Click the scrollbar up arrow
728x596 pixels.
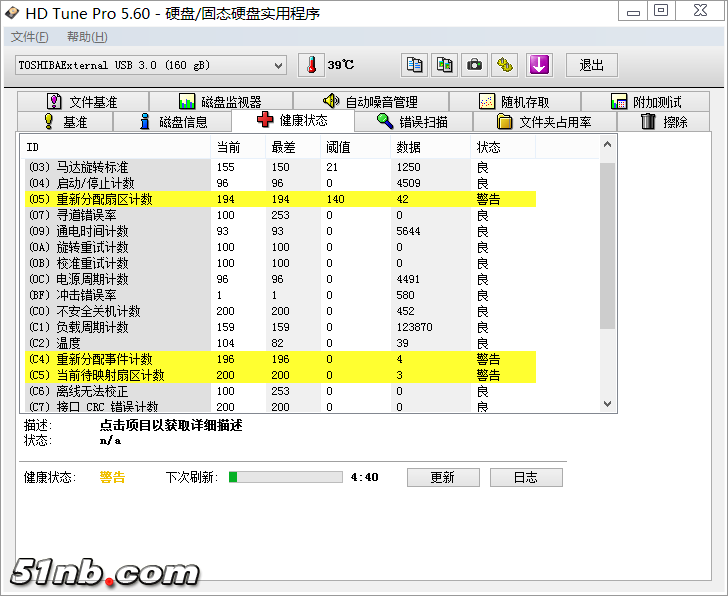[607, 144]
